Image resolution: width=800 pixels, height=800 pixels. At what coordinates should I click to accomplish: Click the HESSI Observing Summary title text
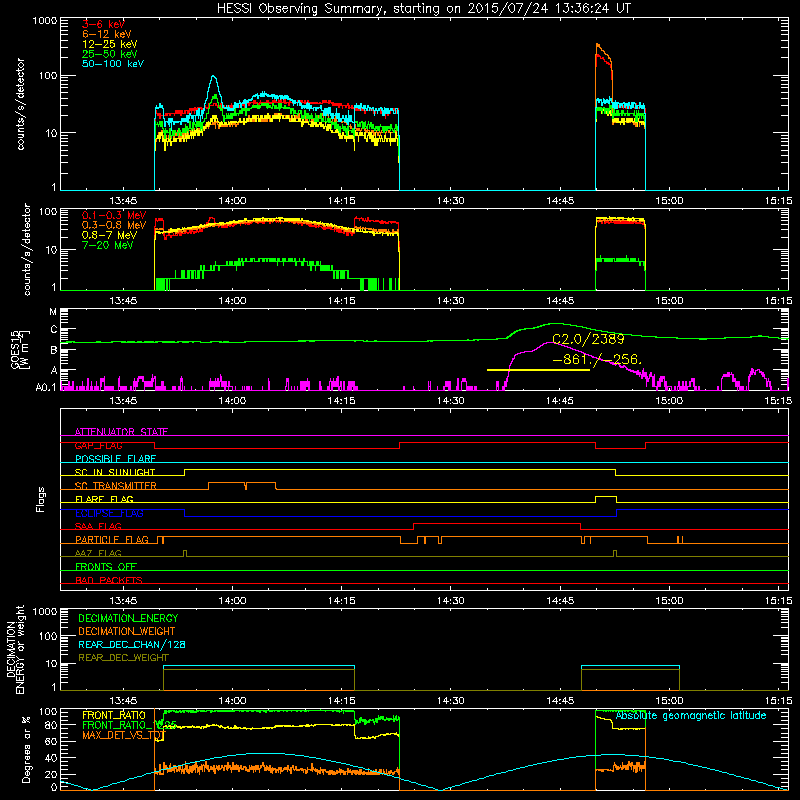tap(423, 9)
